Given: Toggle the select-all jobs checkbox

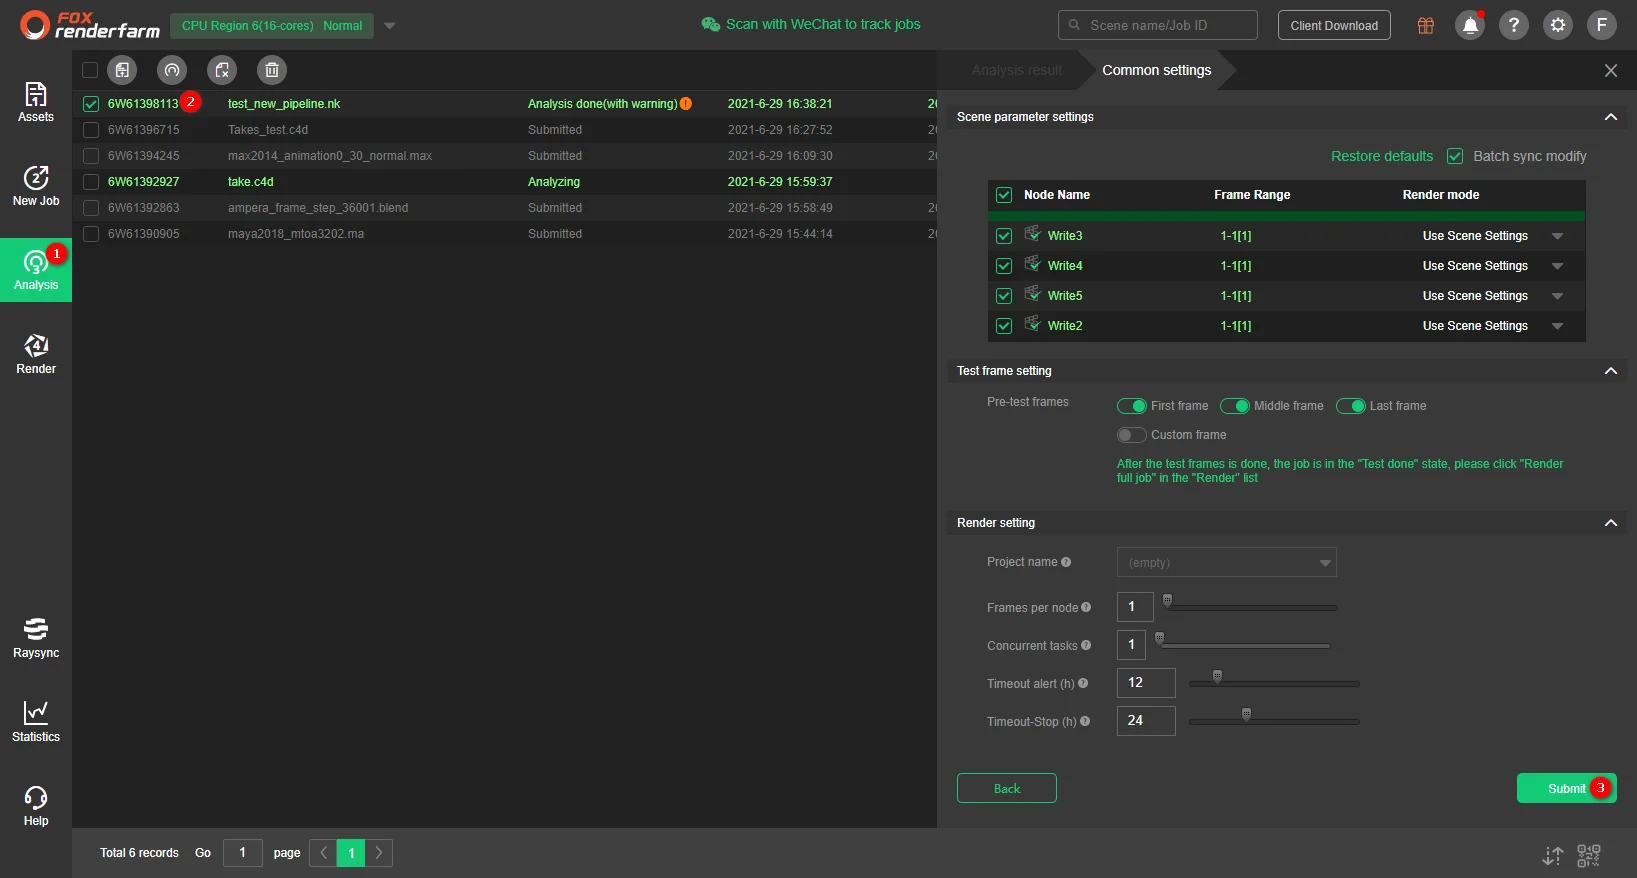Looking at the screenshot, I should click(x=90, y=70).
